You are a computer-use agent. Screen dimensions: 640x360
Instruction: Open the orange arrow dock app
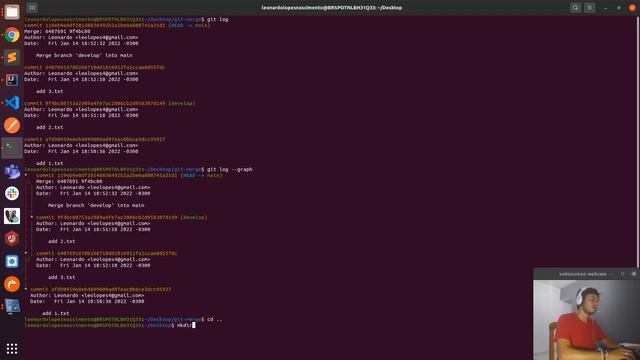click(x=12, y=284)
